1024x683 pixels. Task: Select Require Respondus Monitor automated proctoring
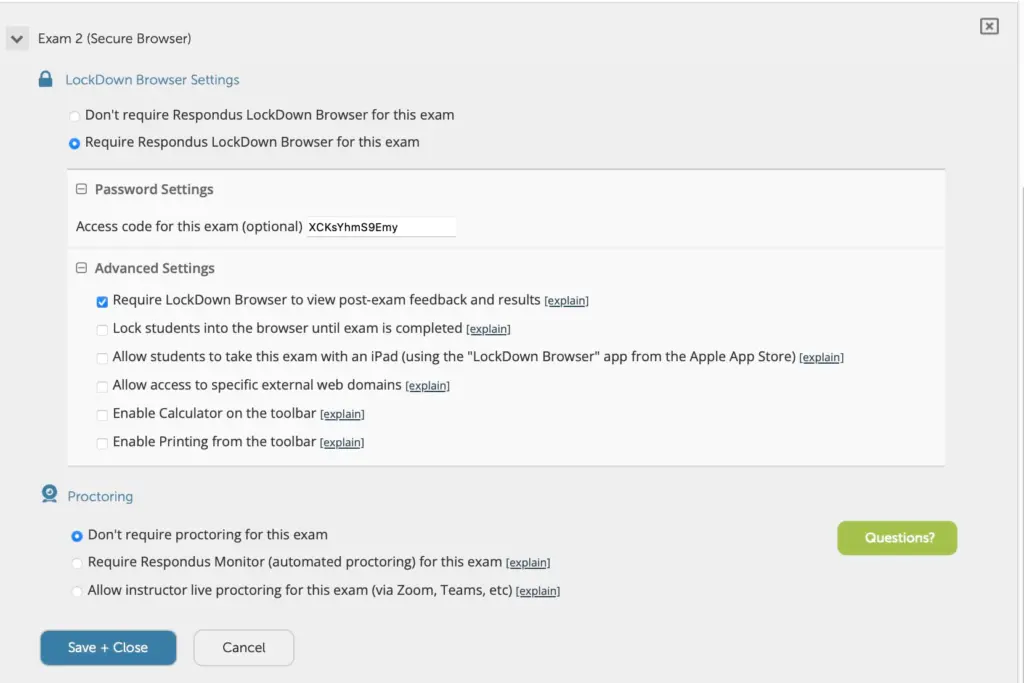coord(77,563)
